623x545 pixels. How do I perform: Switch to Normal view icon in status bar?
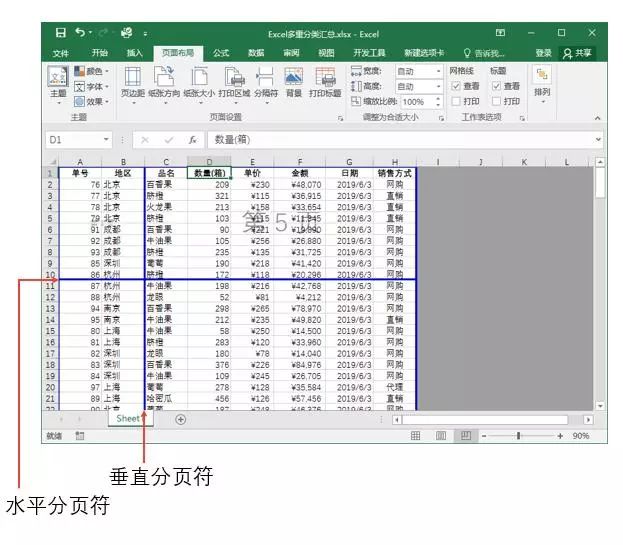[x=416, y=436]
